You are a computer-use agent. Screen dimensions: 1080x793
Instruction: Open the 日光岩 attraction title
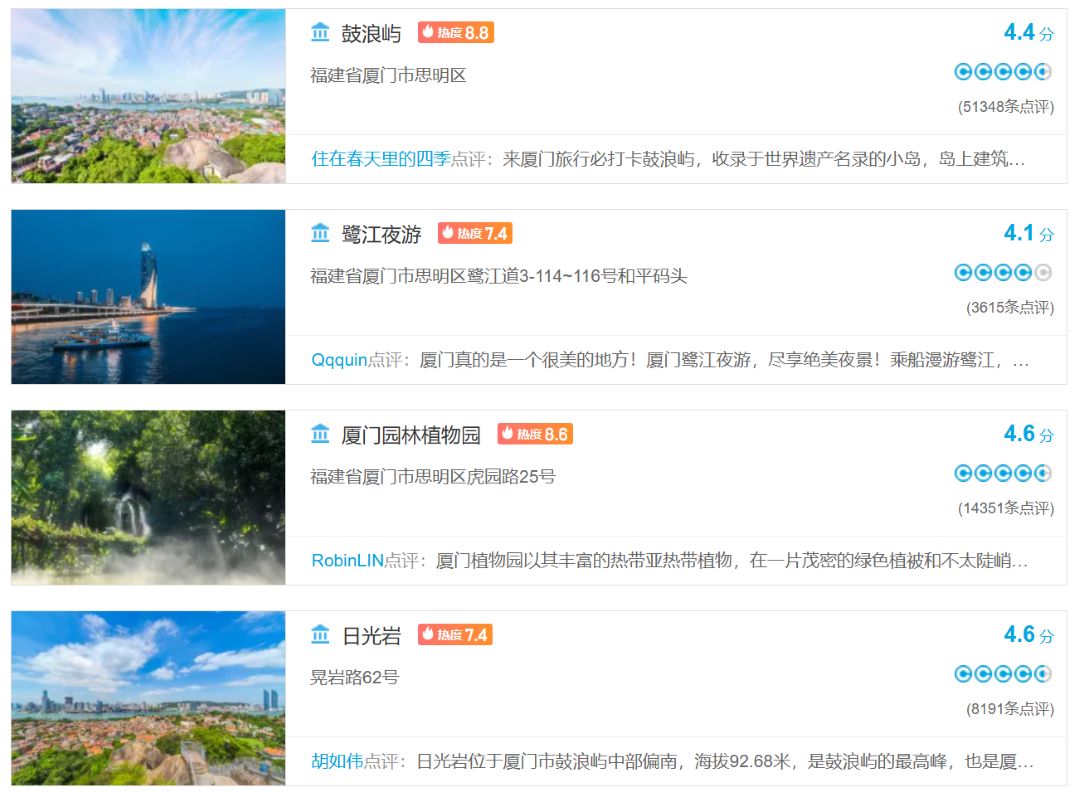(x=371, y=636)
